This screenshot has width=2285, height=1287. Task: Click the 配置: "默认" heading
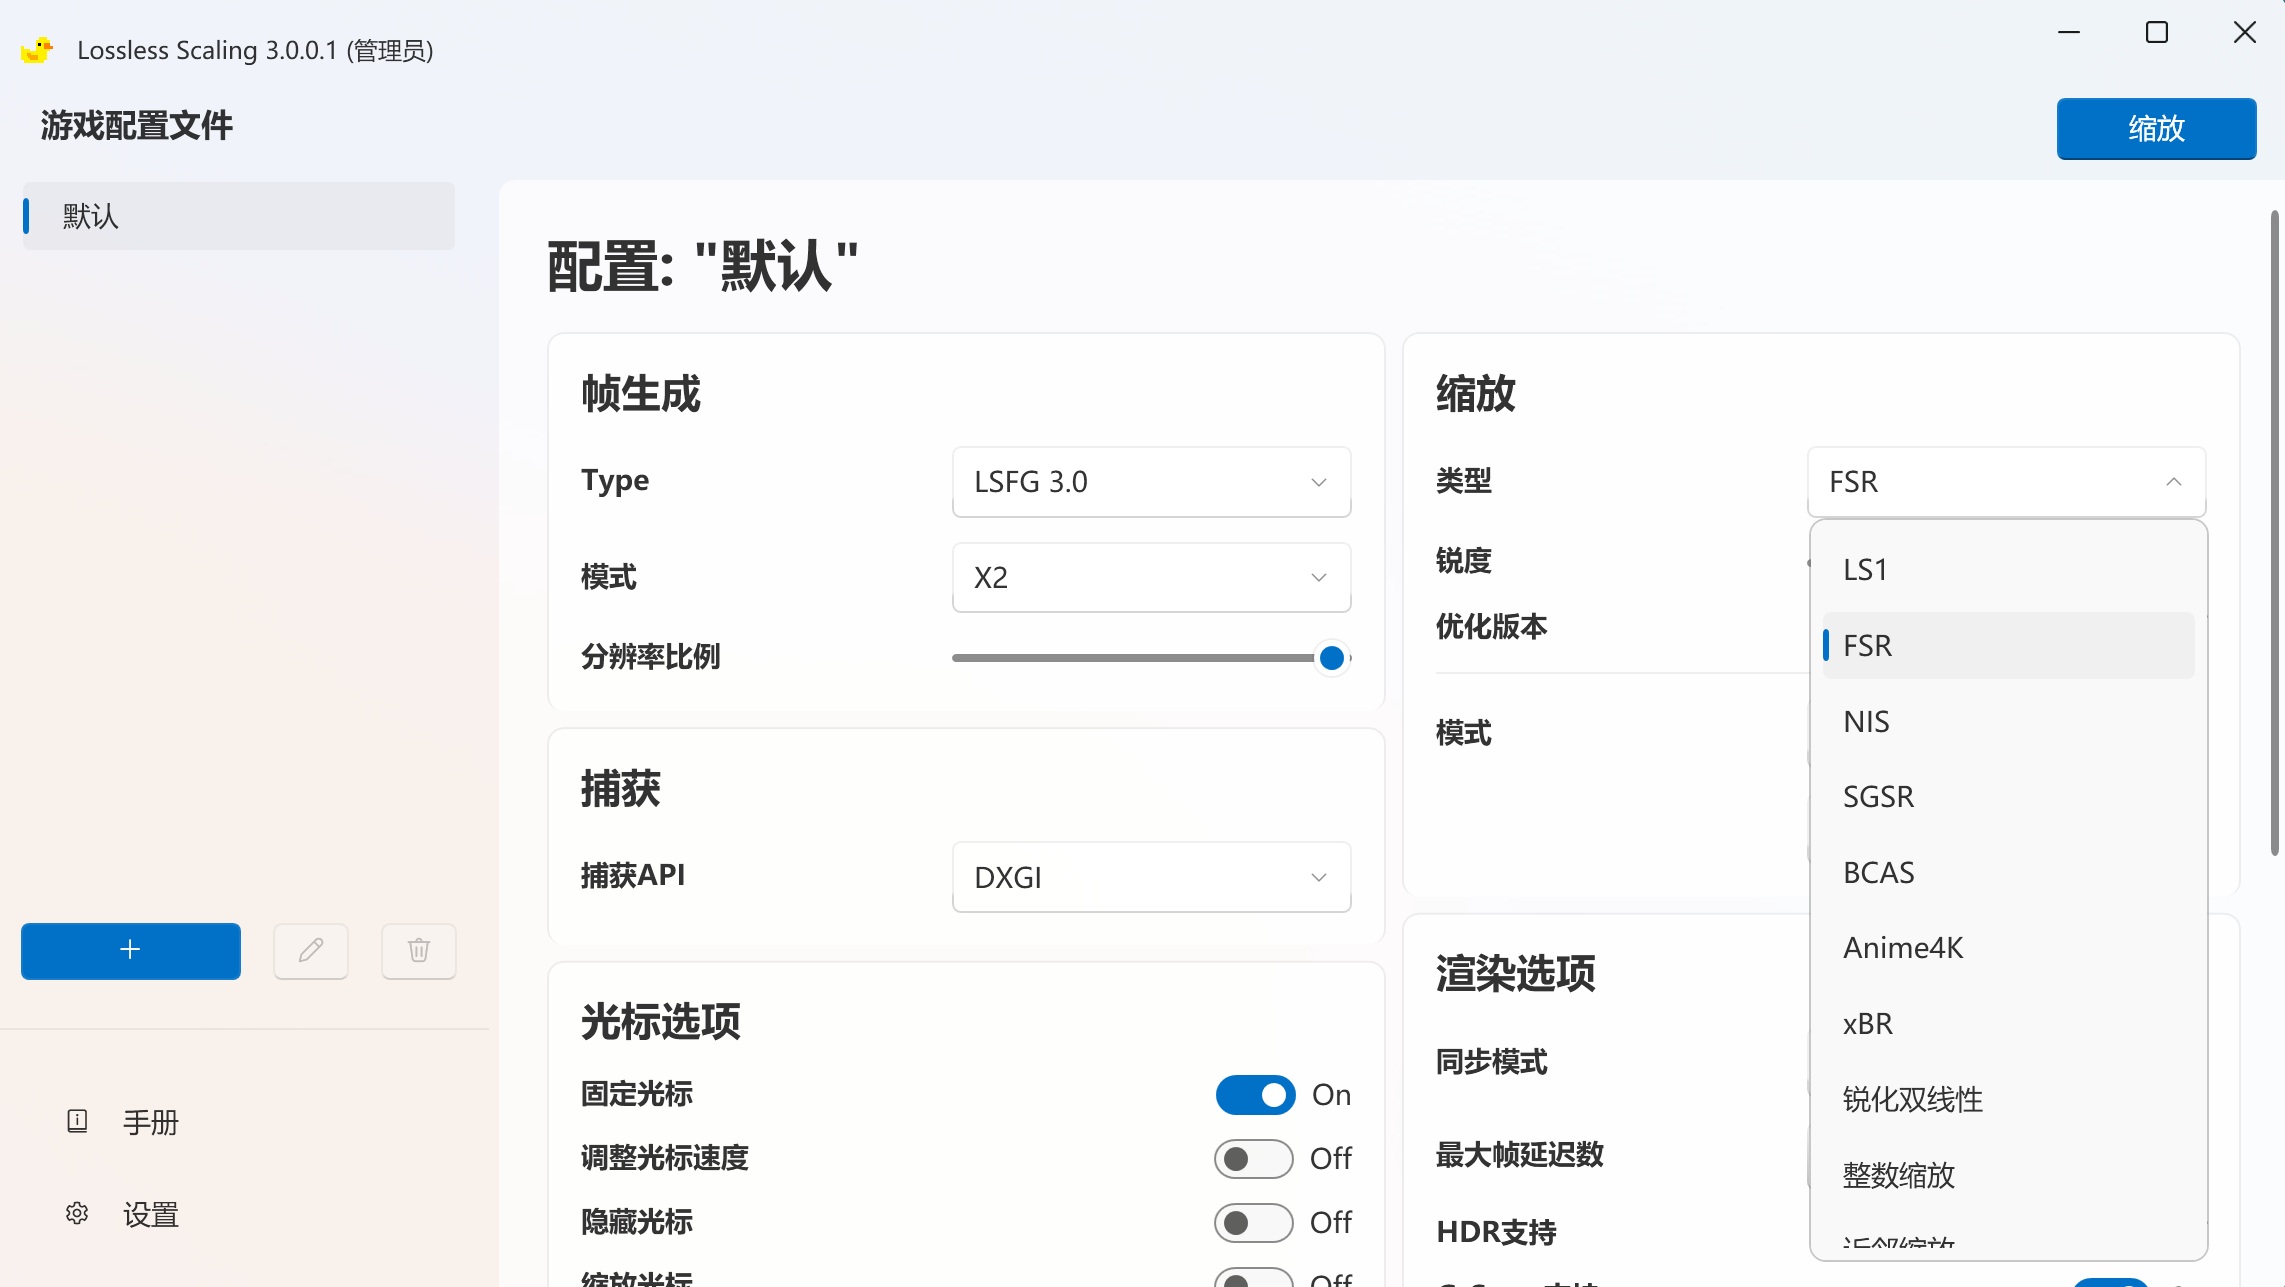[x=702, y=267]
